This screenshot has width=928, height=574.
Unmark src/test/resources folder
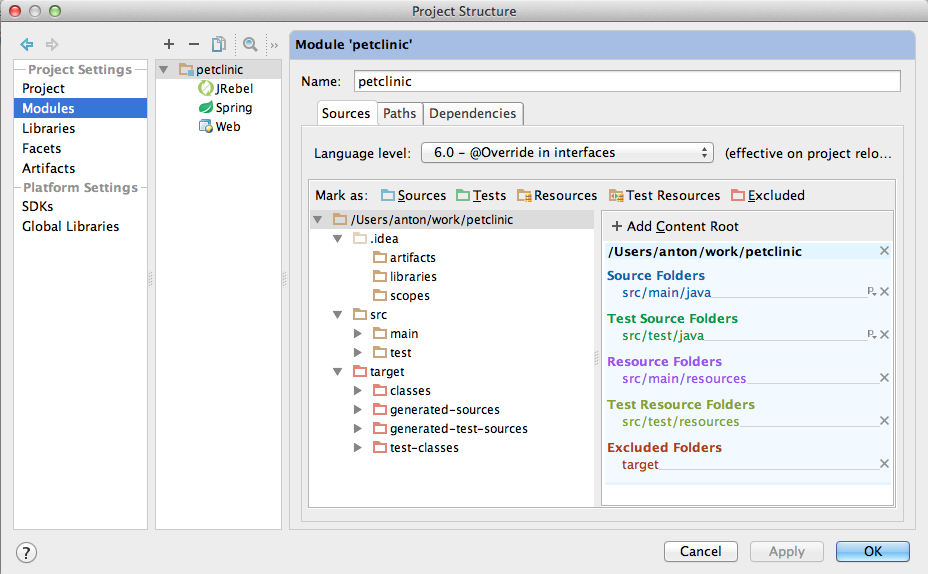click(x=884, y=421)
